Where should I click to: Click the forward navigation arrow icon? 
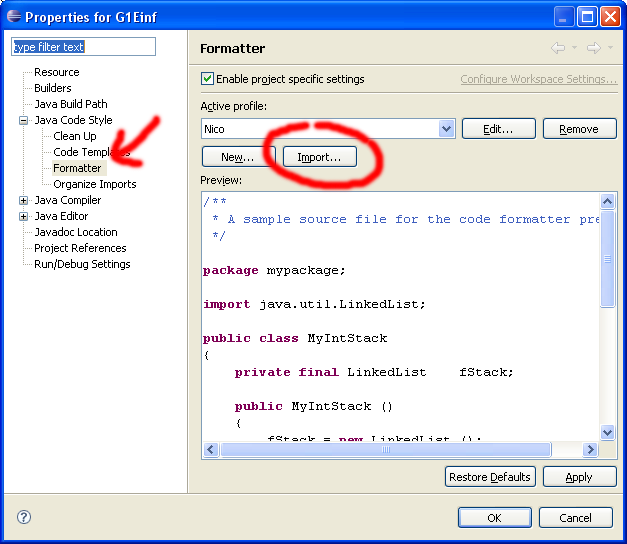click(593, 48)
